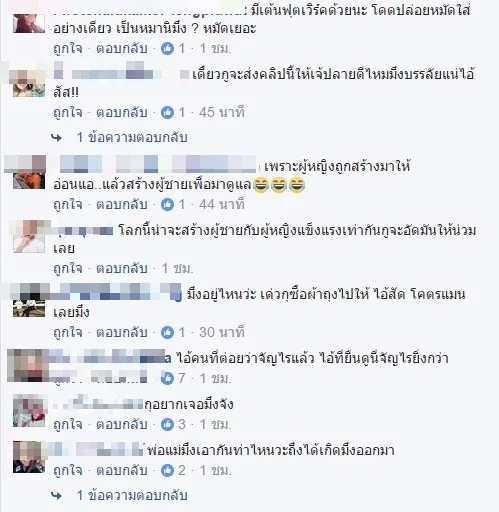Click the like thumb icon on the top comment
499x512 pixels.
[167, 49]
